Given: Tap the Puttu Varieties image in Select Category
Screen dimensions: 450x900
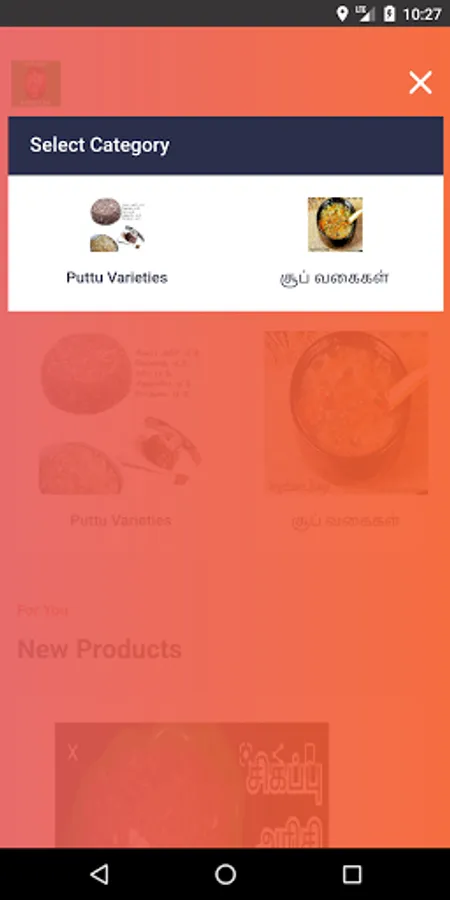Looking at the screenshot, I should click(117, 224).
